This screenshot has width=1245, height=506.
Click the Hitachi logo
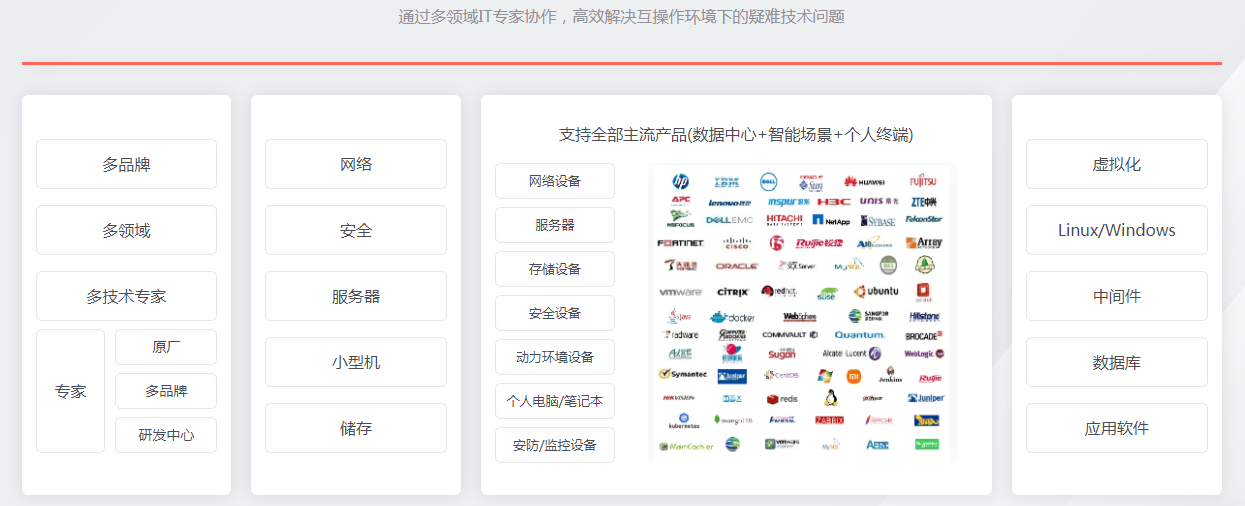(784, 219)
